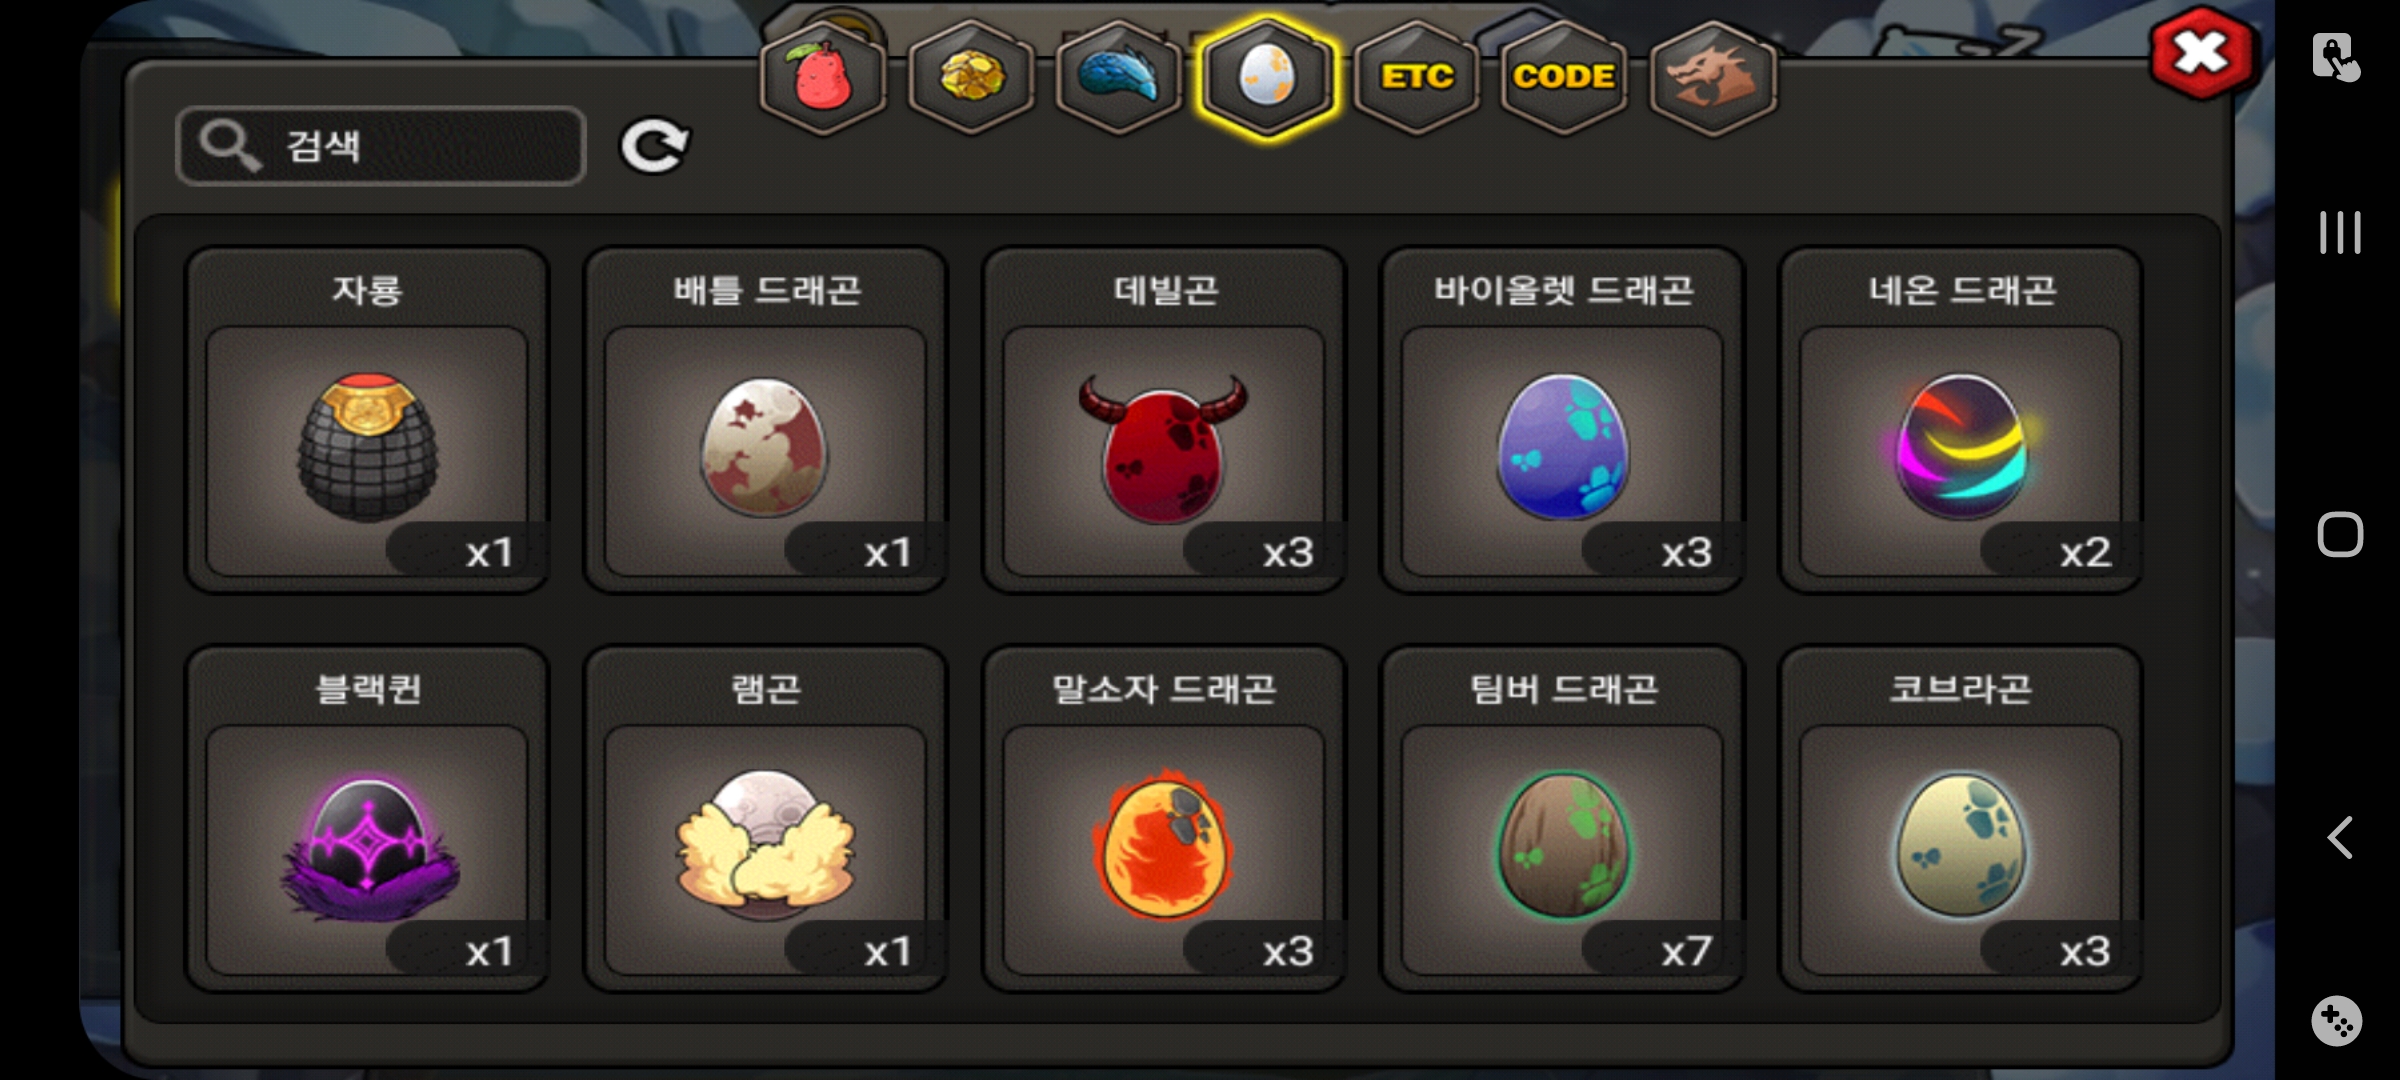The image size is (2400, 1080).
Task: Select the 말소자 드래곤 fiery egg
Action: tap(1164, 819)
